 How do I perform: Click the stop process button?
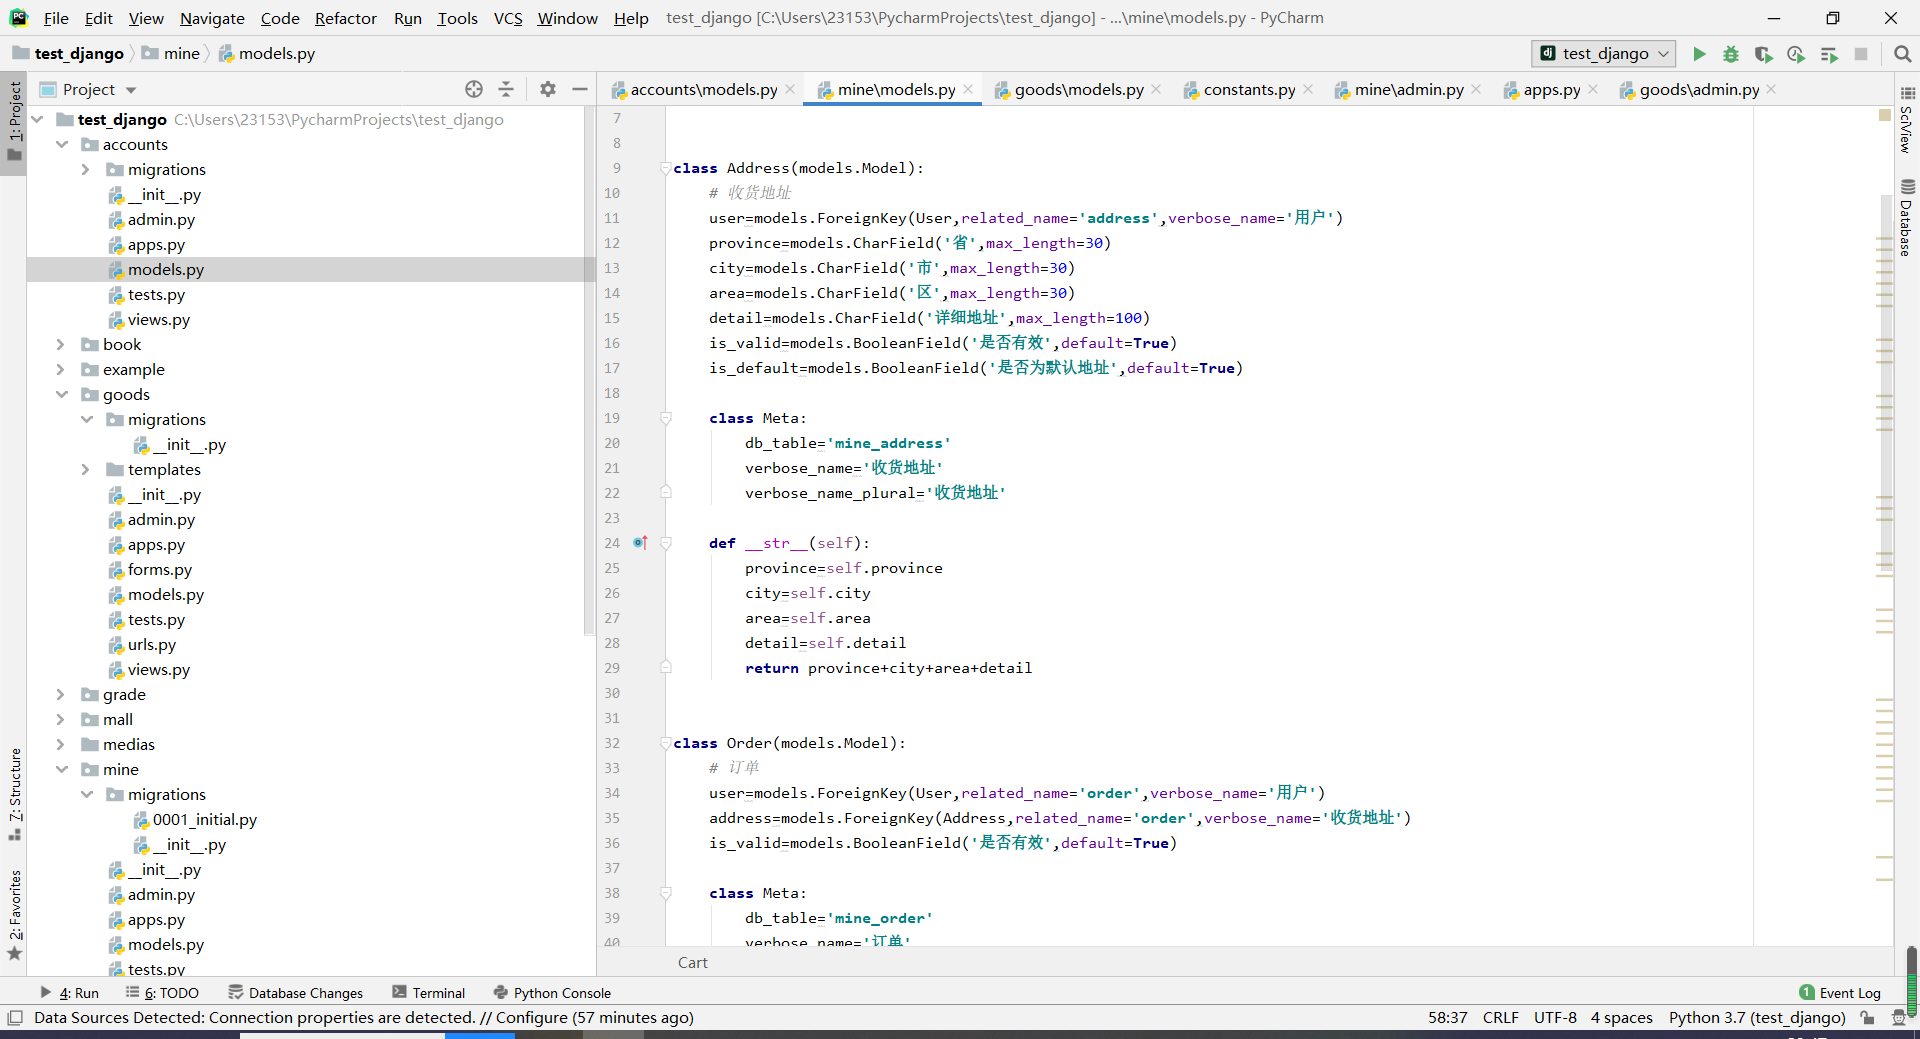pyautogui.click(x=1861, y=54)
